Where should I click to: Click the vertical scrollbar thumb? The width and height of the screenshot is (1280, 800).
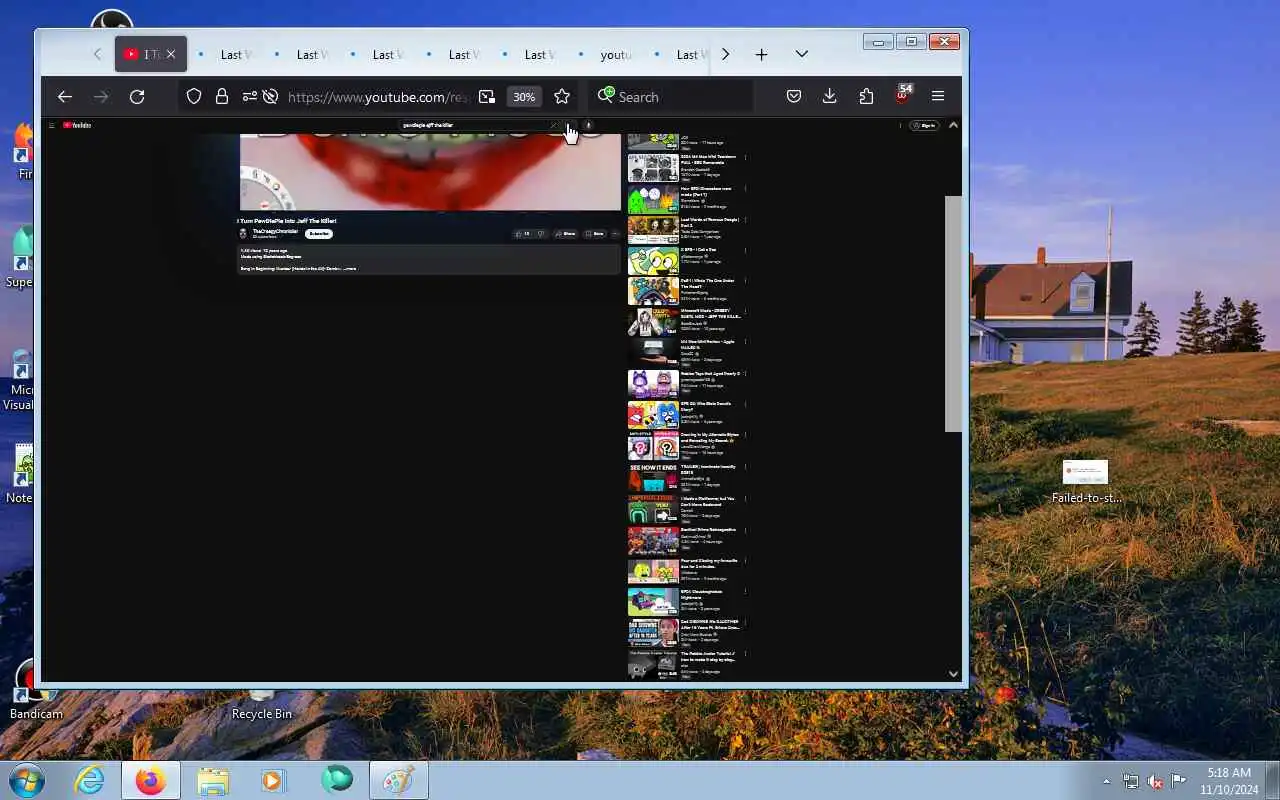(953, 313)
